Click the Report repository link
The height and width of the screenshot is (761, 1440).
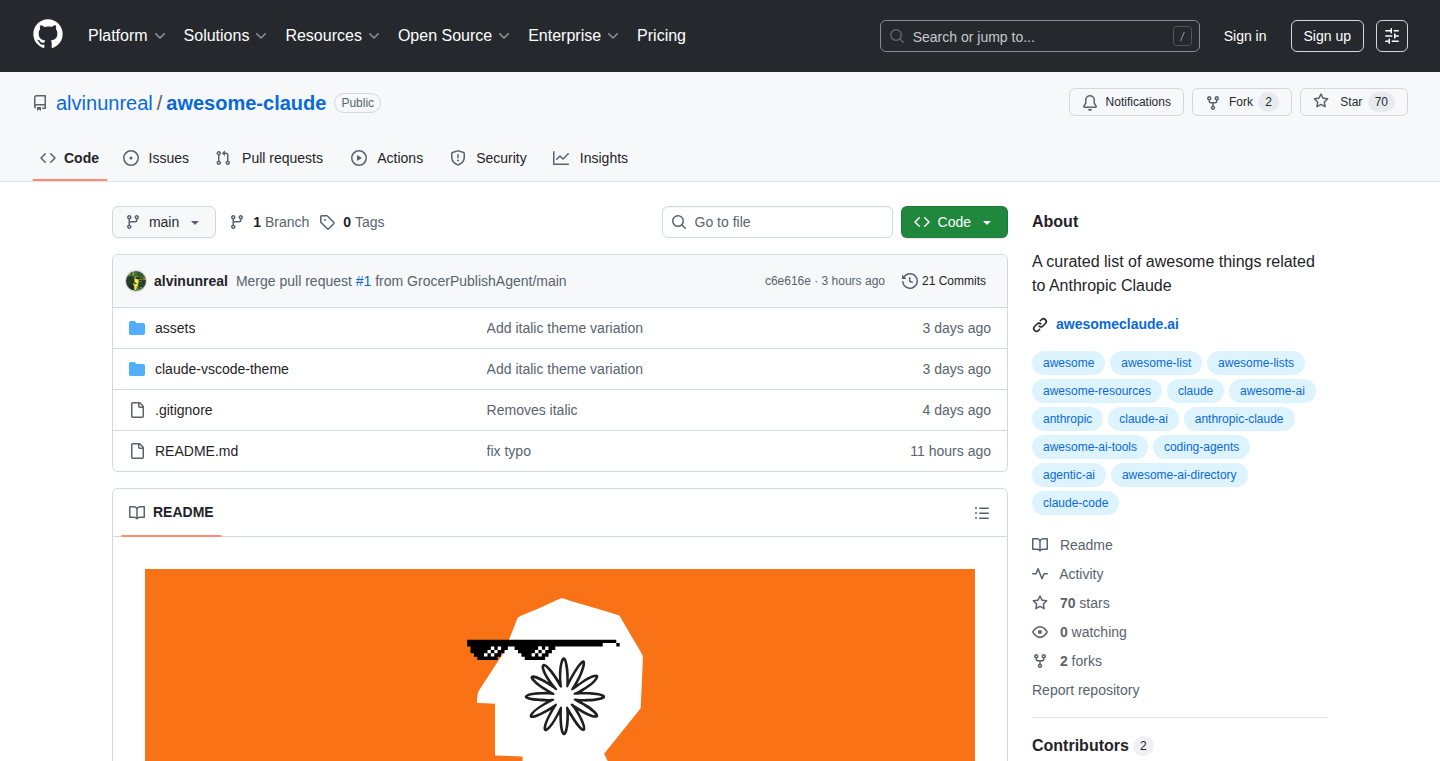(x=1085, y=690)
